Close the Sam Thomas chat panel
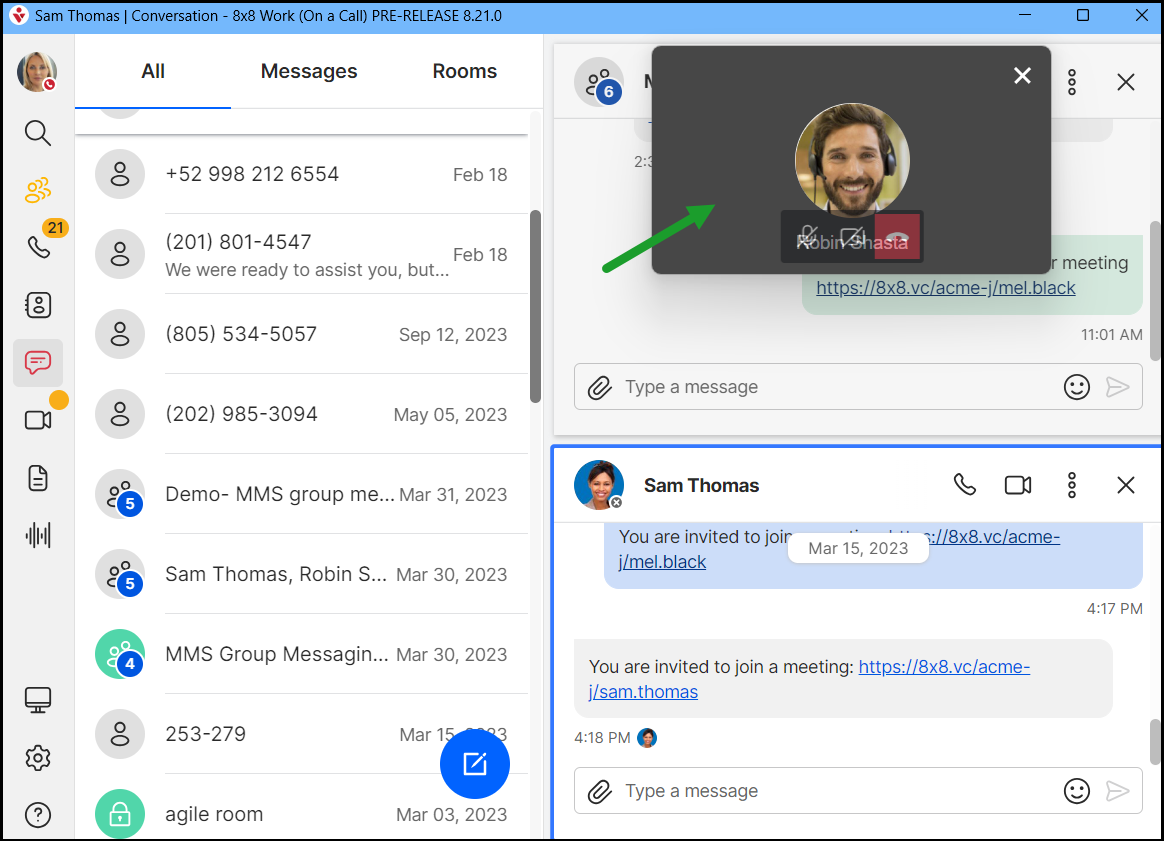This screenshot has width=1164, height=841. (x=1125, y=485)
